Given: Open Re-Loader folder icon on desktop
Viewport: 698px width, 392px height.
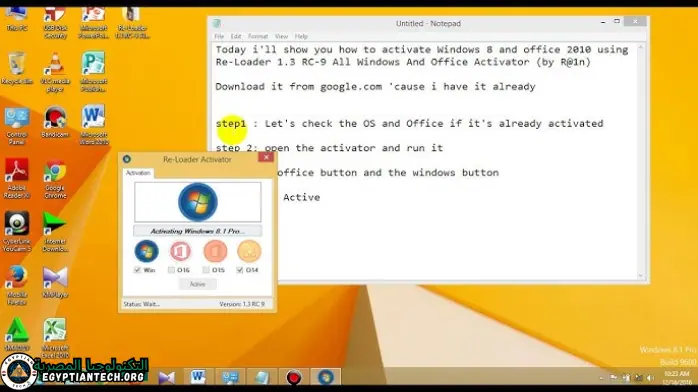Looking at the screenshot, I should click(x=132, y=22).
